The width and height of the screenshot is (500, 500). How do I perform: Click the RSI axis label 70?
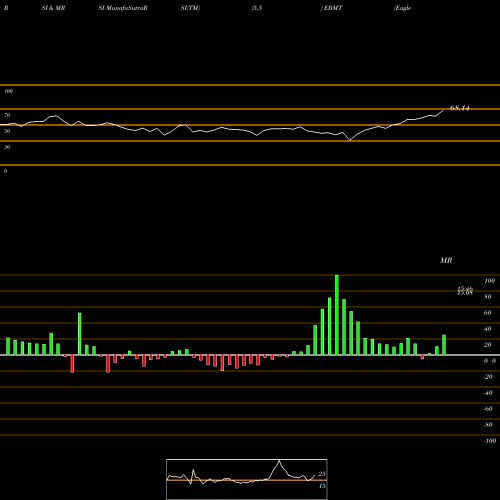click(x=7, y=115)
